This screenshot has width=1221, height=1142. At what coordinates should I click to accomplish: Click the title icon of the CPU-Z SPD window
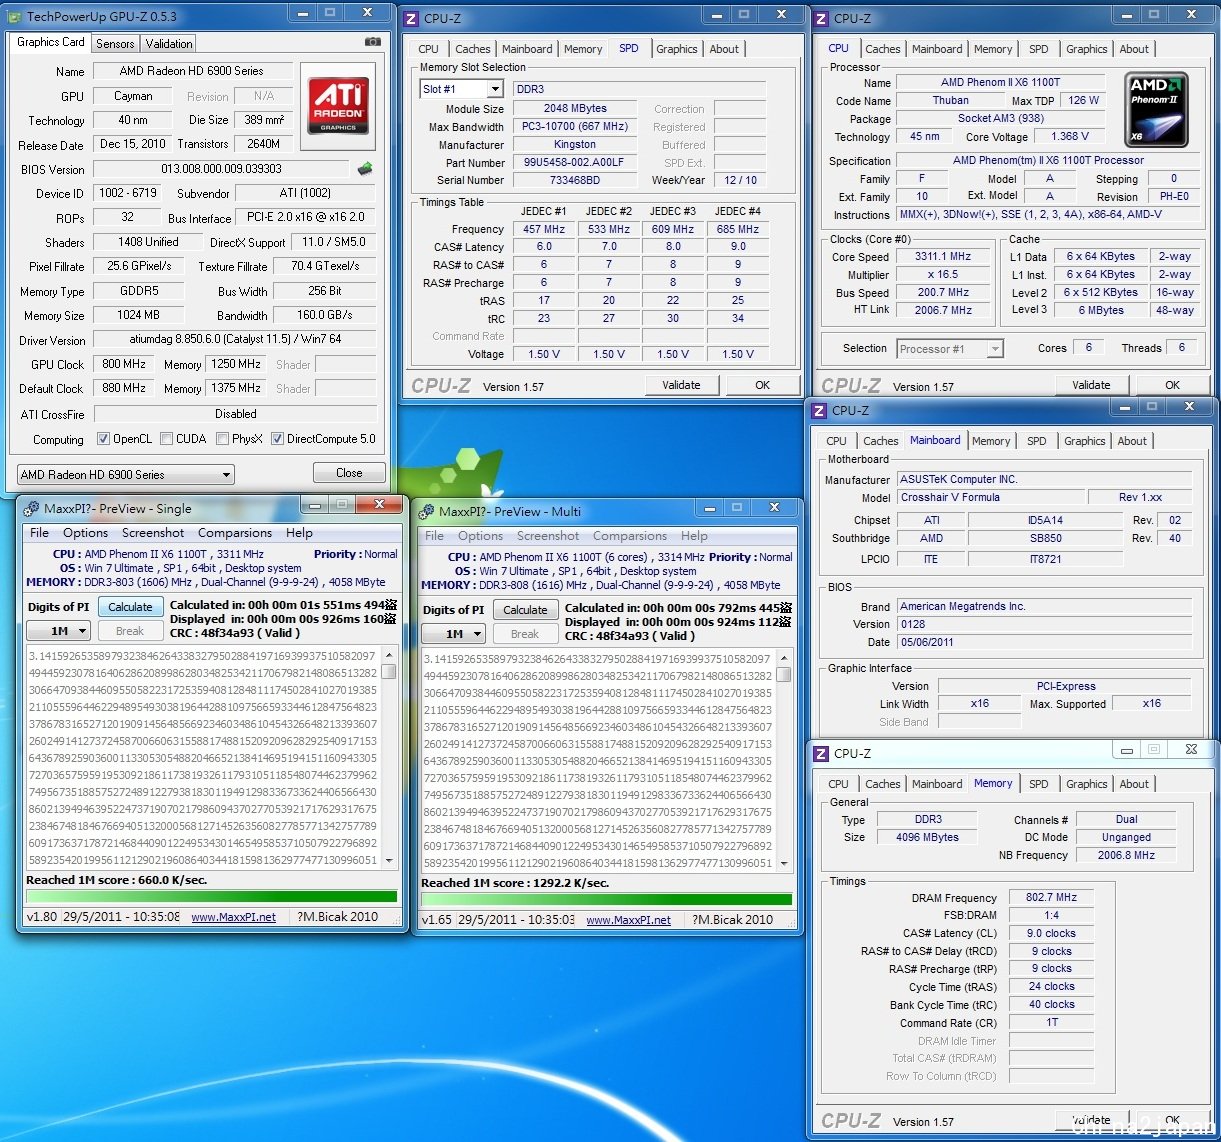(411, 18)
